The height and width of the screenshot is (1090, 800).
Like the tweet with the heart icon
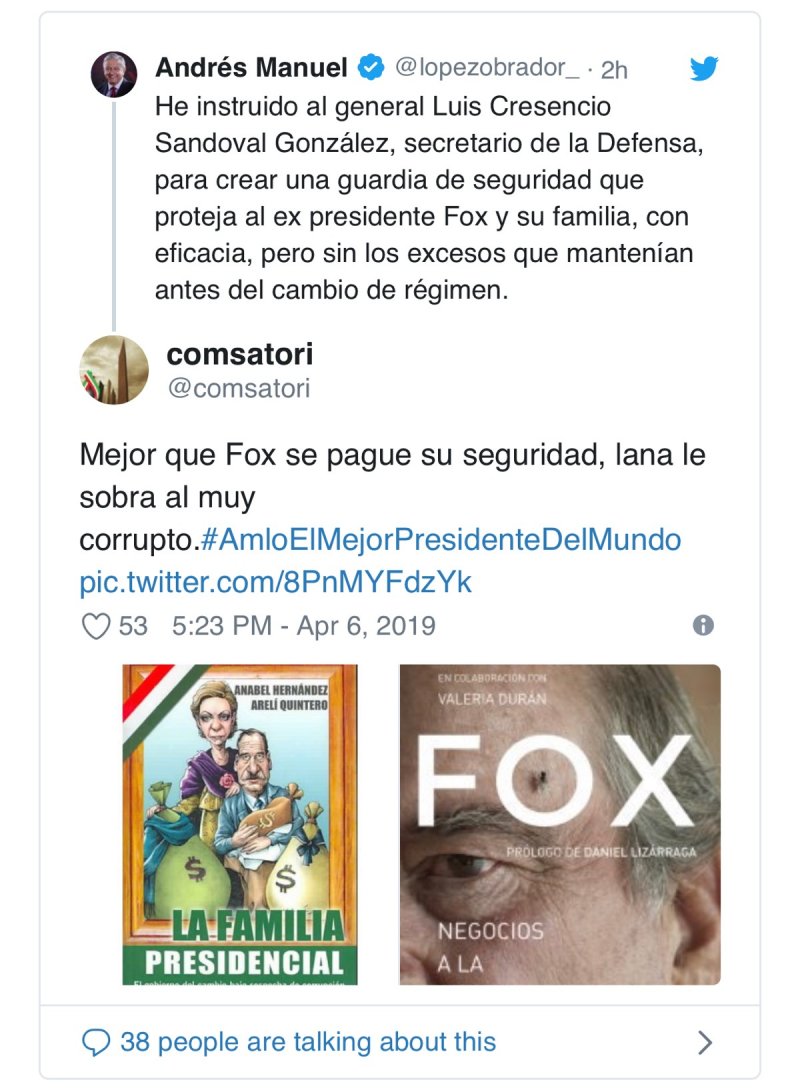click(x=95, y=627)
